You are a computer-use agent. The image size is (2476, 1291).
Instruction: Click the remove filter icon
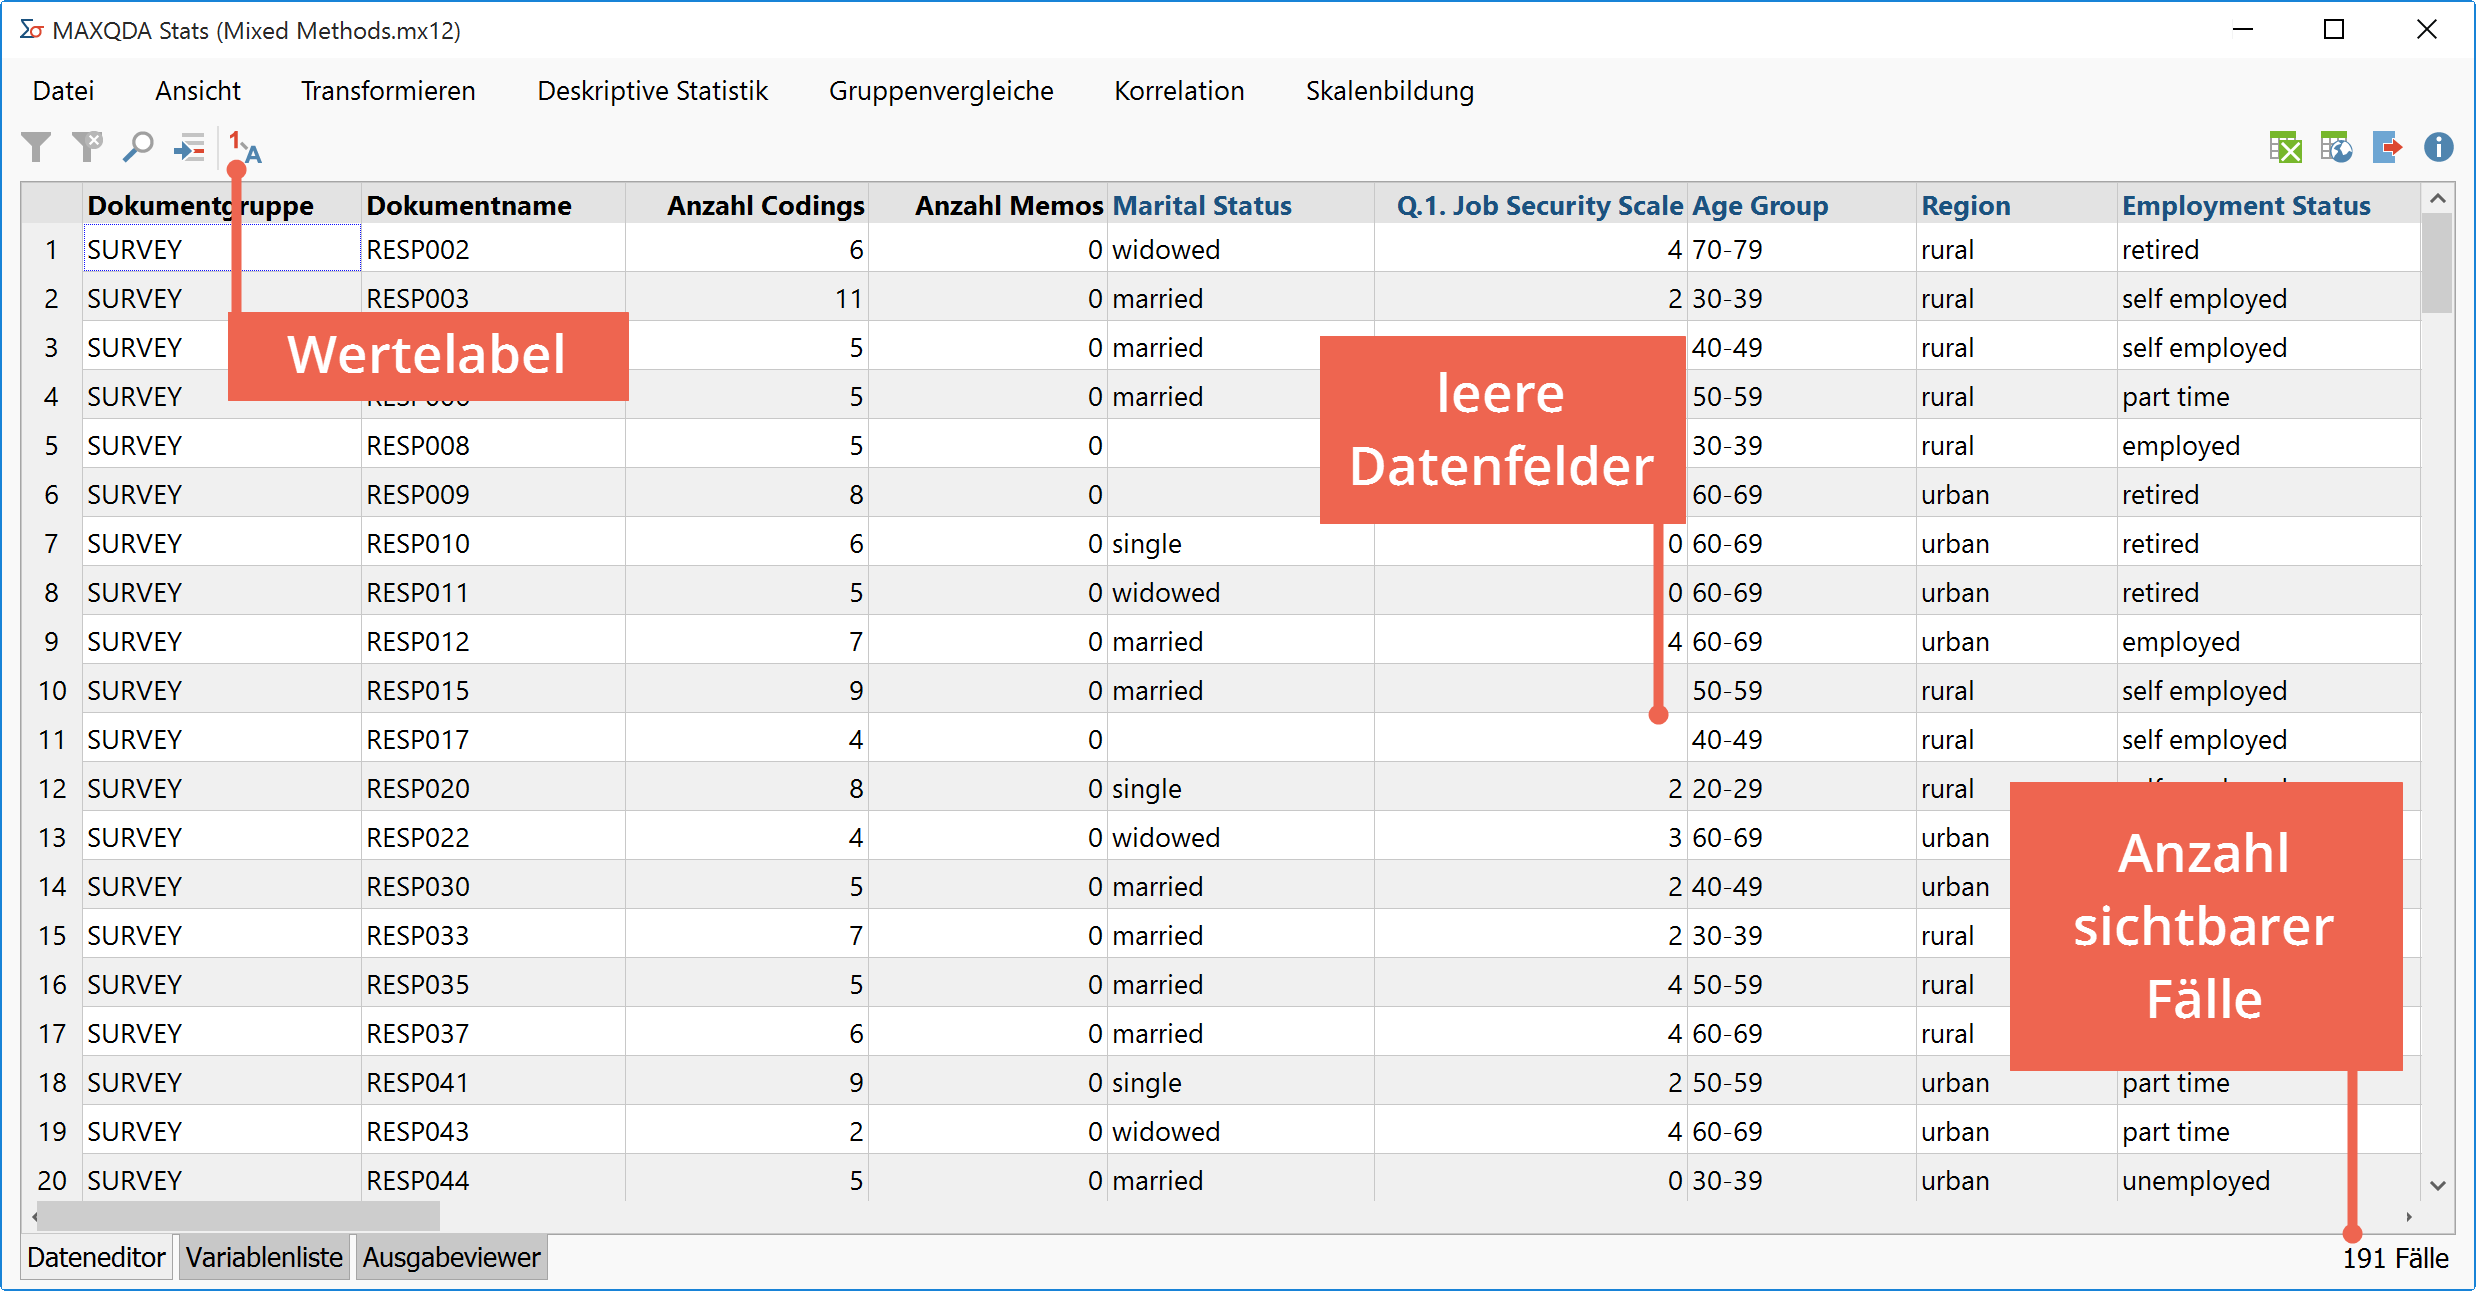coord(87,148)
